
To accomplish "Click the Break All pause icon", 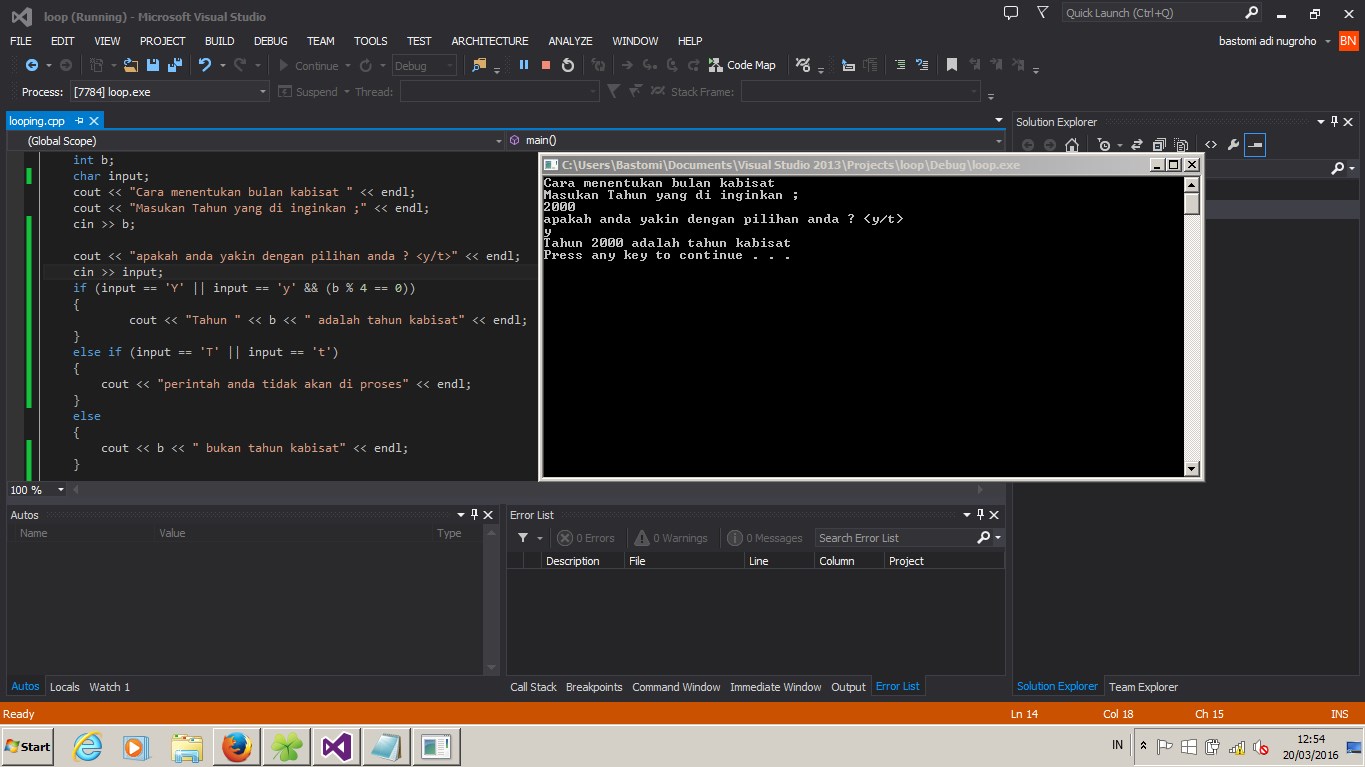I will 523,65.
